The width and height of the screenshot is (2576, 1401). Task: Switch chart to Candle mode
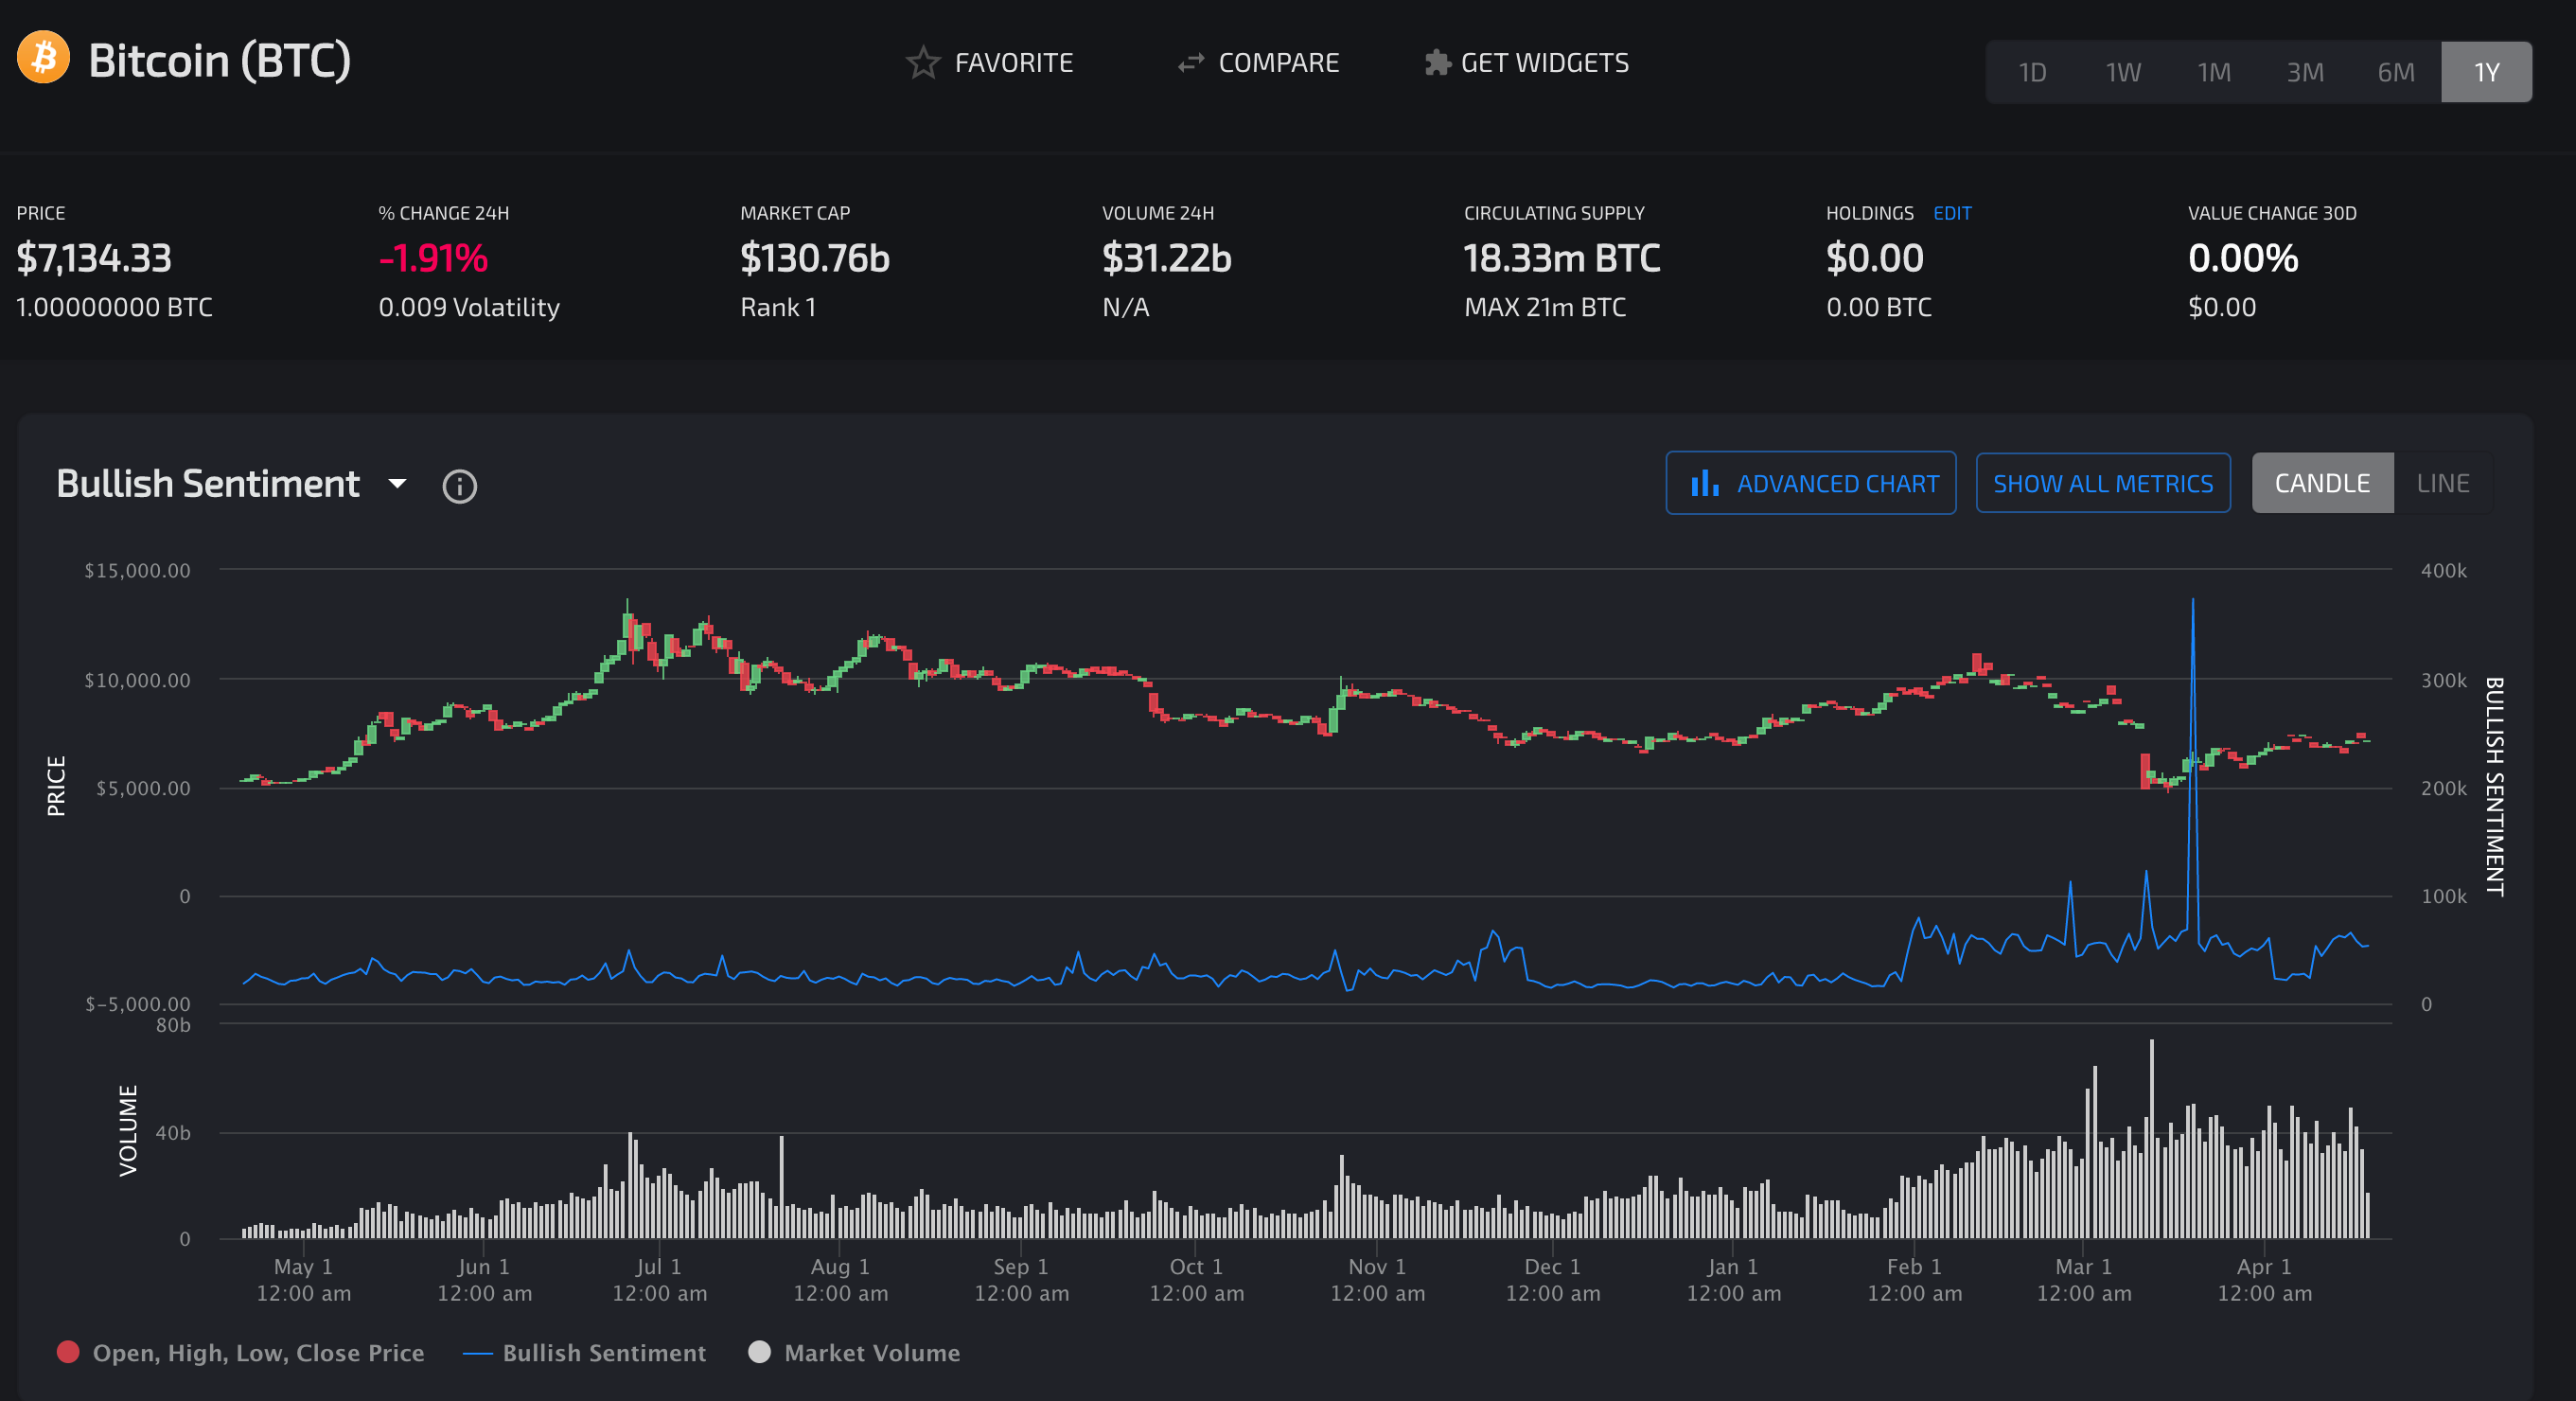2322,483
